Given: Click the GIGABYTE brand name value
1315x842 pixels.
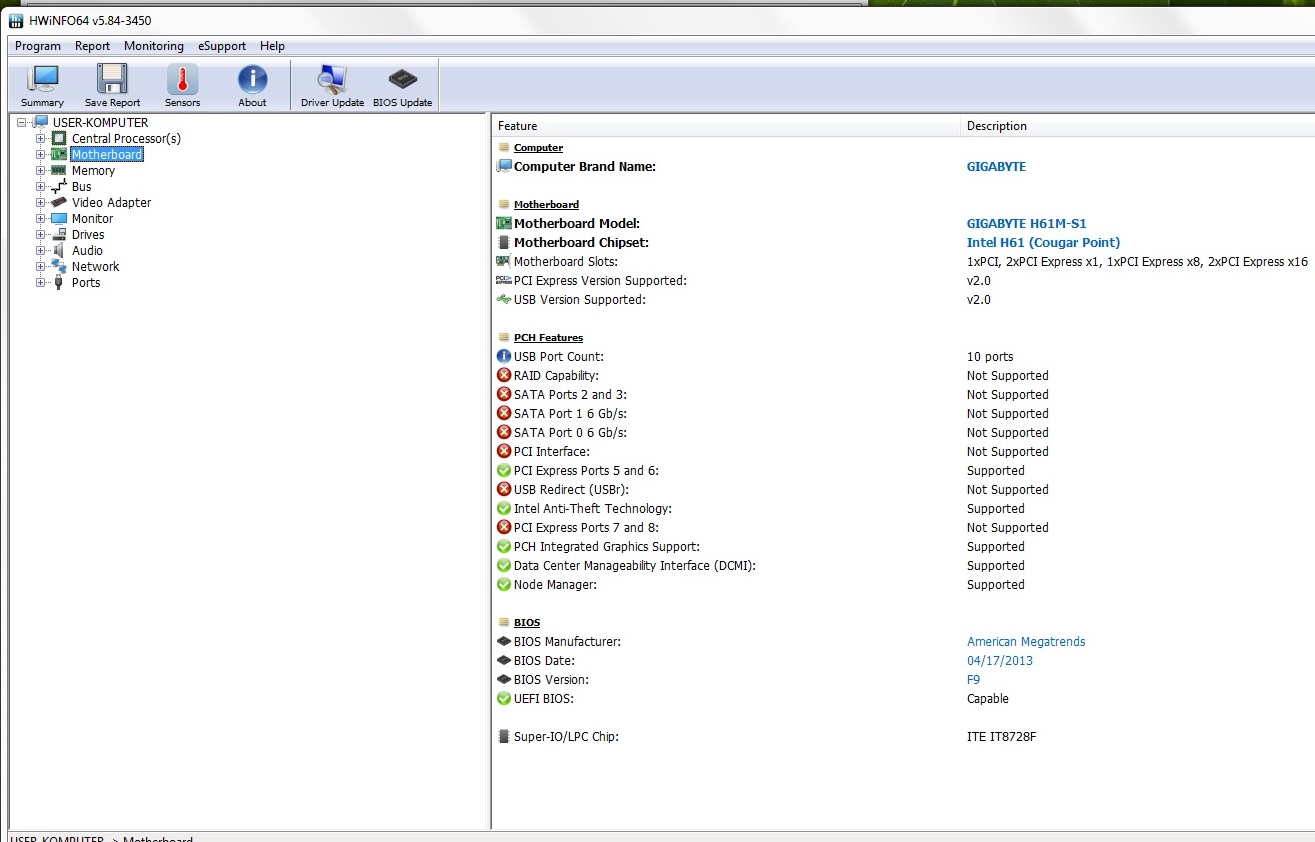Looking at the screenshot, I should (996, 167).
